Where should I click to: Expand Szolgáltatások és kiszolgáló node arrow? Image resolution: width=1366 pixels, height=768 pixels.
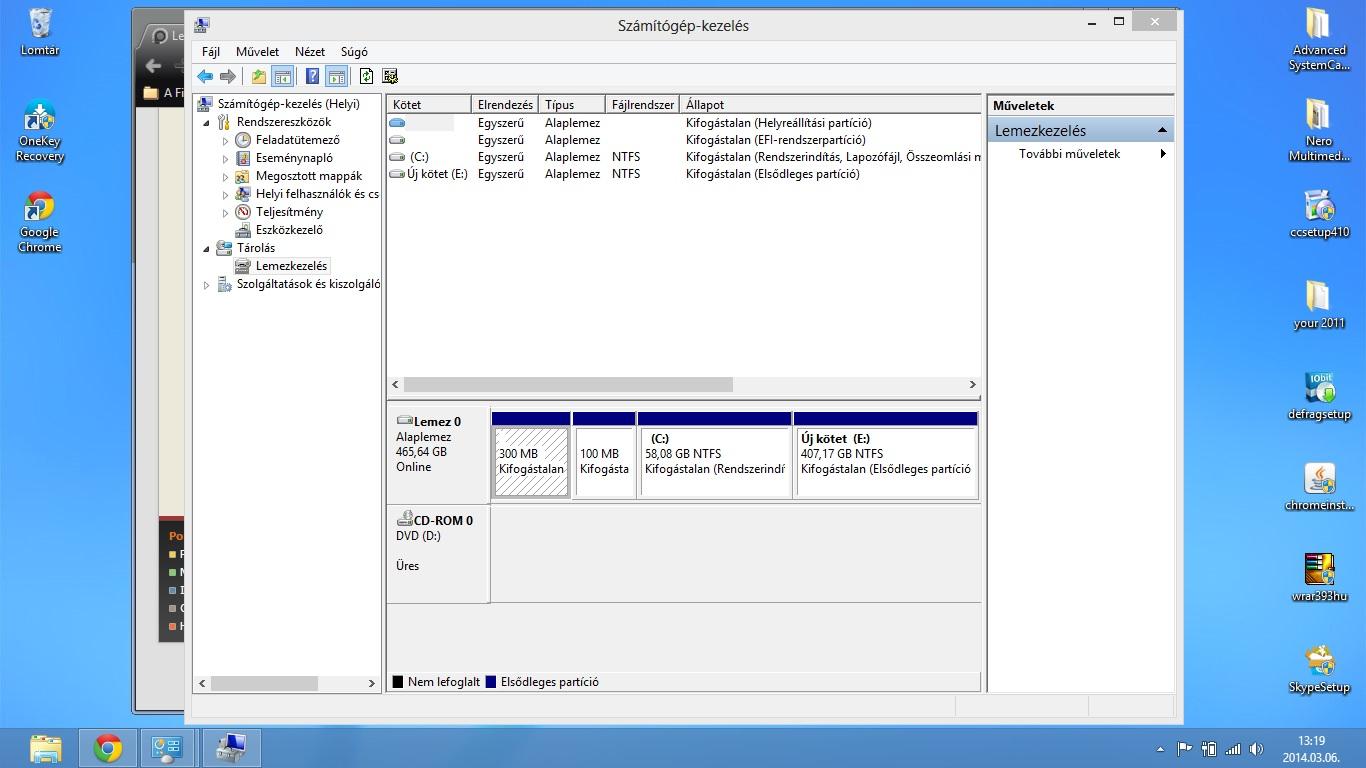click(207, 285)
